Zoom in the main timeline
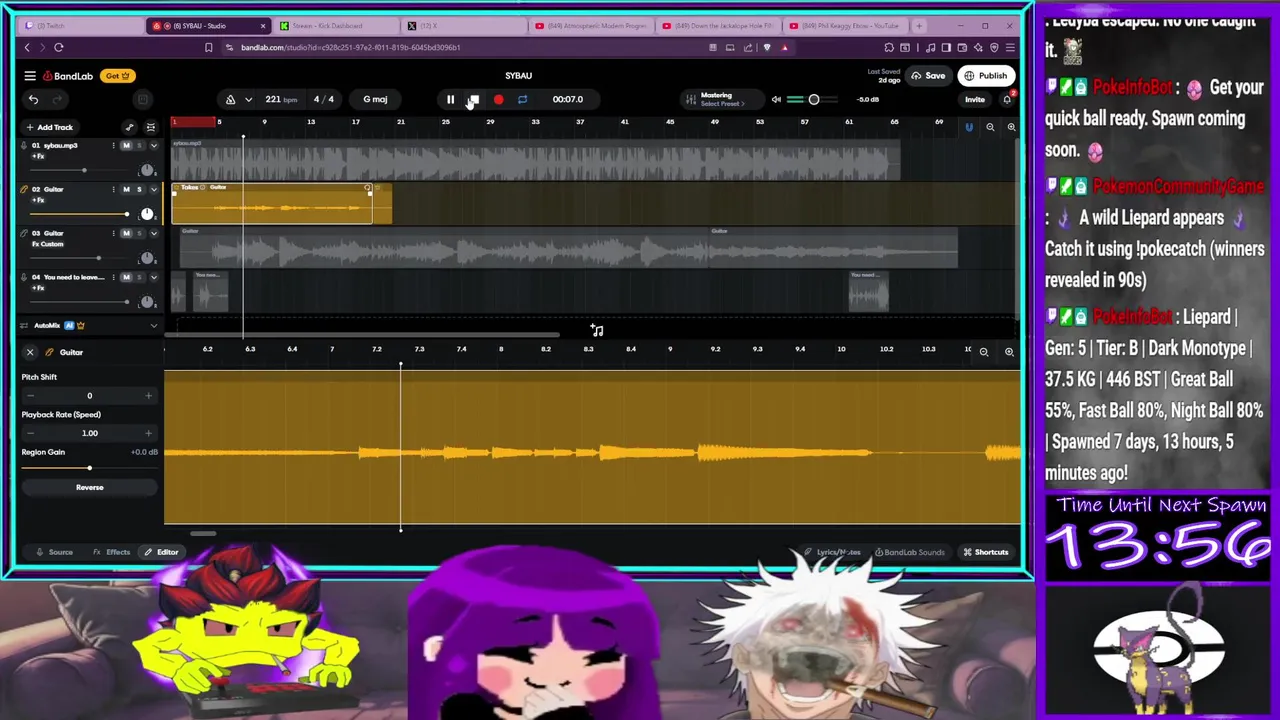 (1011, 127)
